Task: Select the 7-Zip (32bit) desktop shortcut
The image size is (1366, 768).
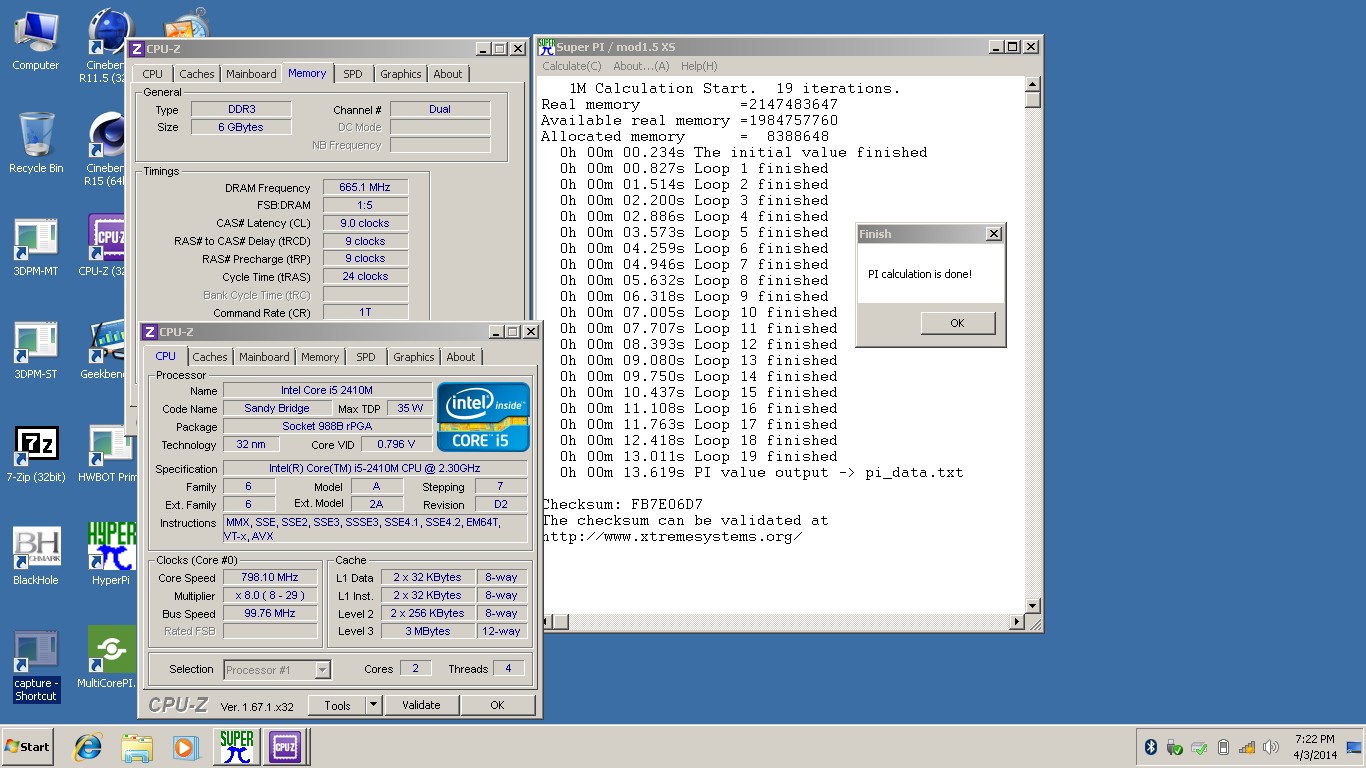Action: click(x=35, y=453)
